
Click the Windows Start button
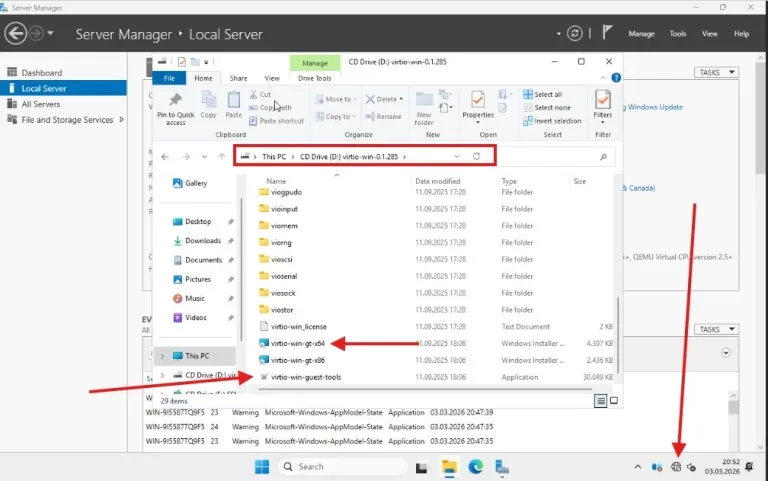coord(262,467)
